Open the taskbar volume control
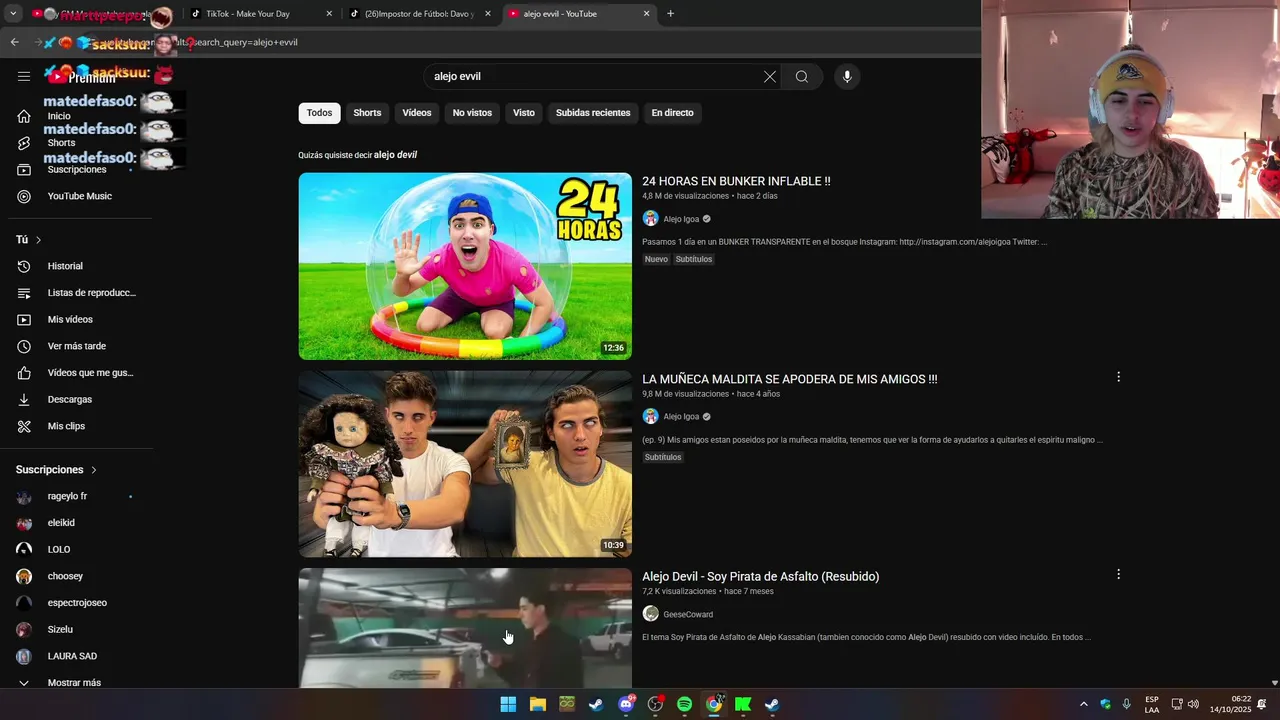 click(1193, 704)
